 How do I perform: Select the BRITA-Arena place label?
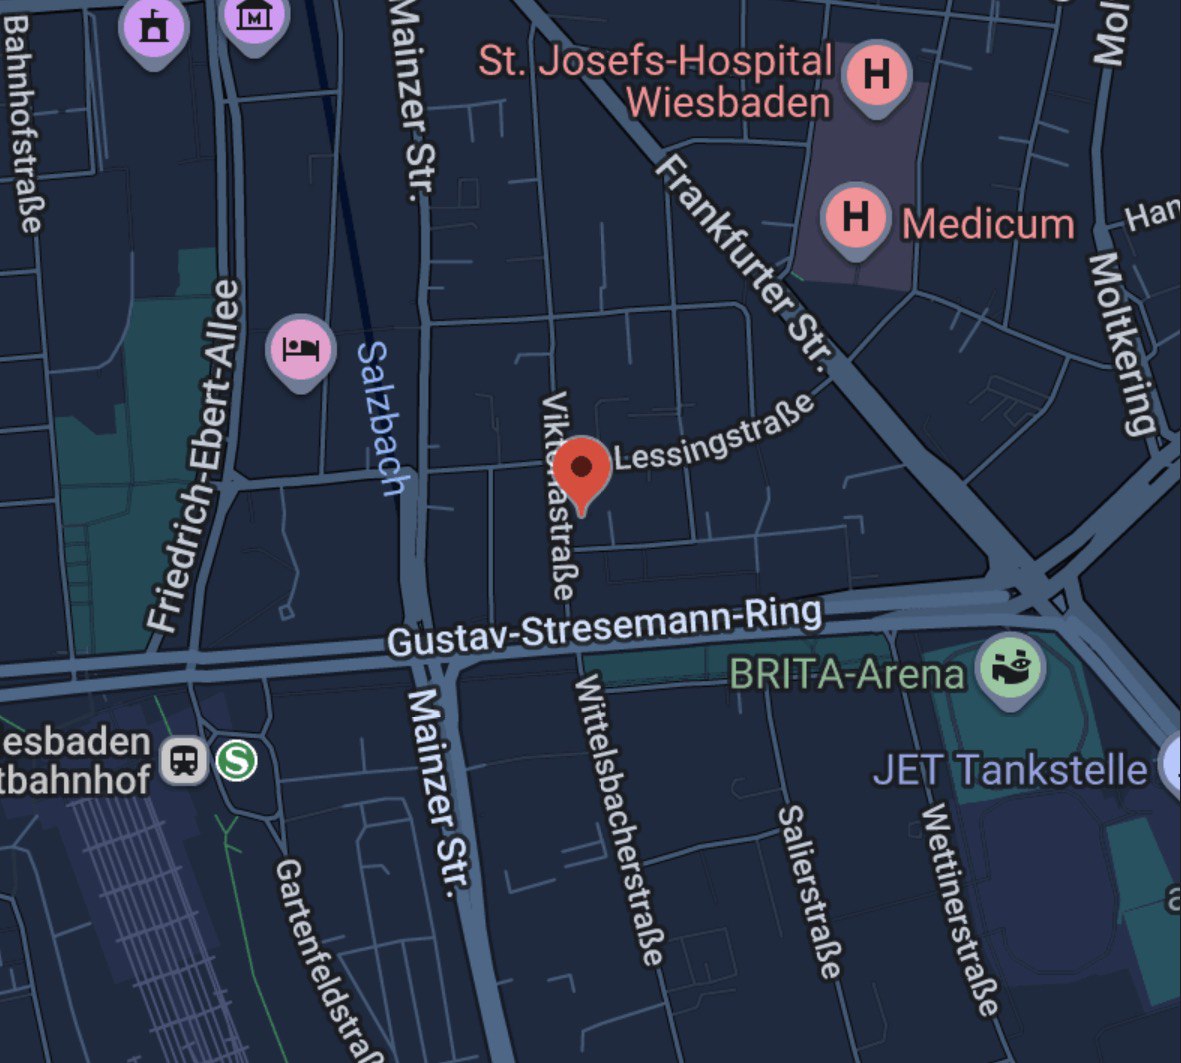pyautogui.click(x=847, y=674)
